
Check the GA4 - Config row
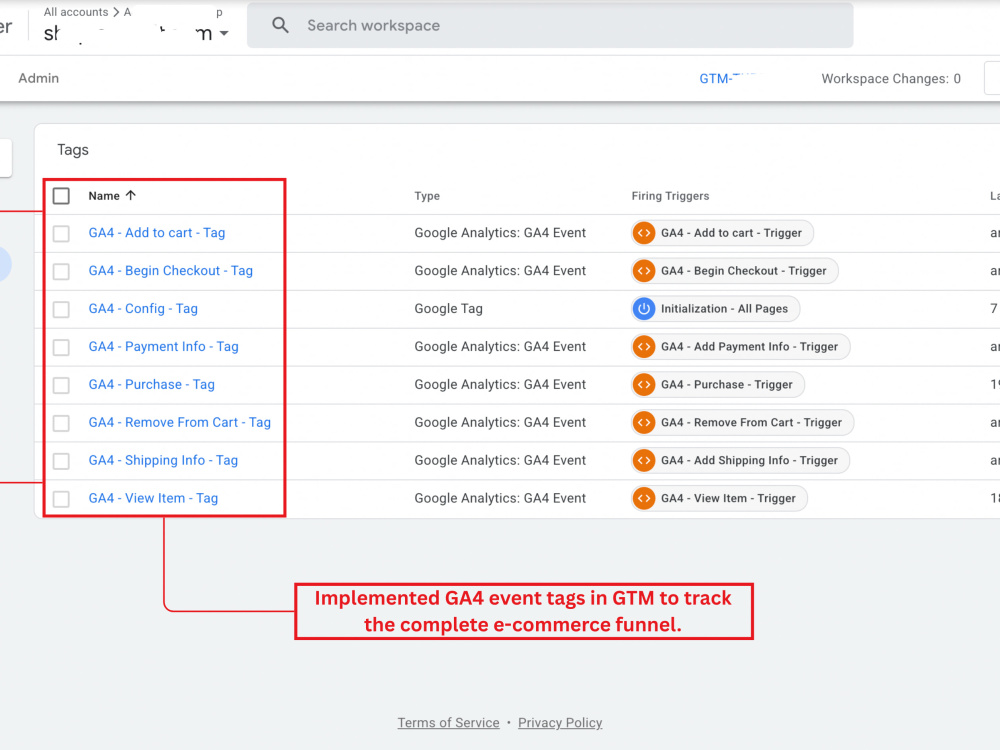(x=61, y=309)
